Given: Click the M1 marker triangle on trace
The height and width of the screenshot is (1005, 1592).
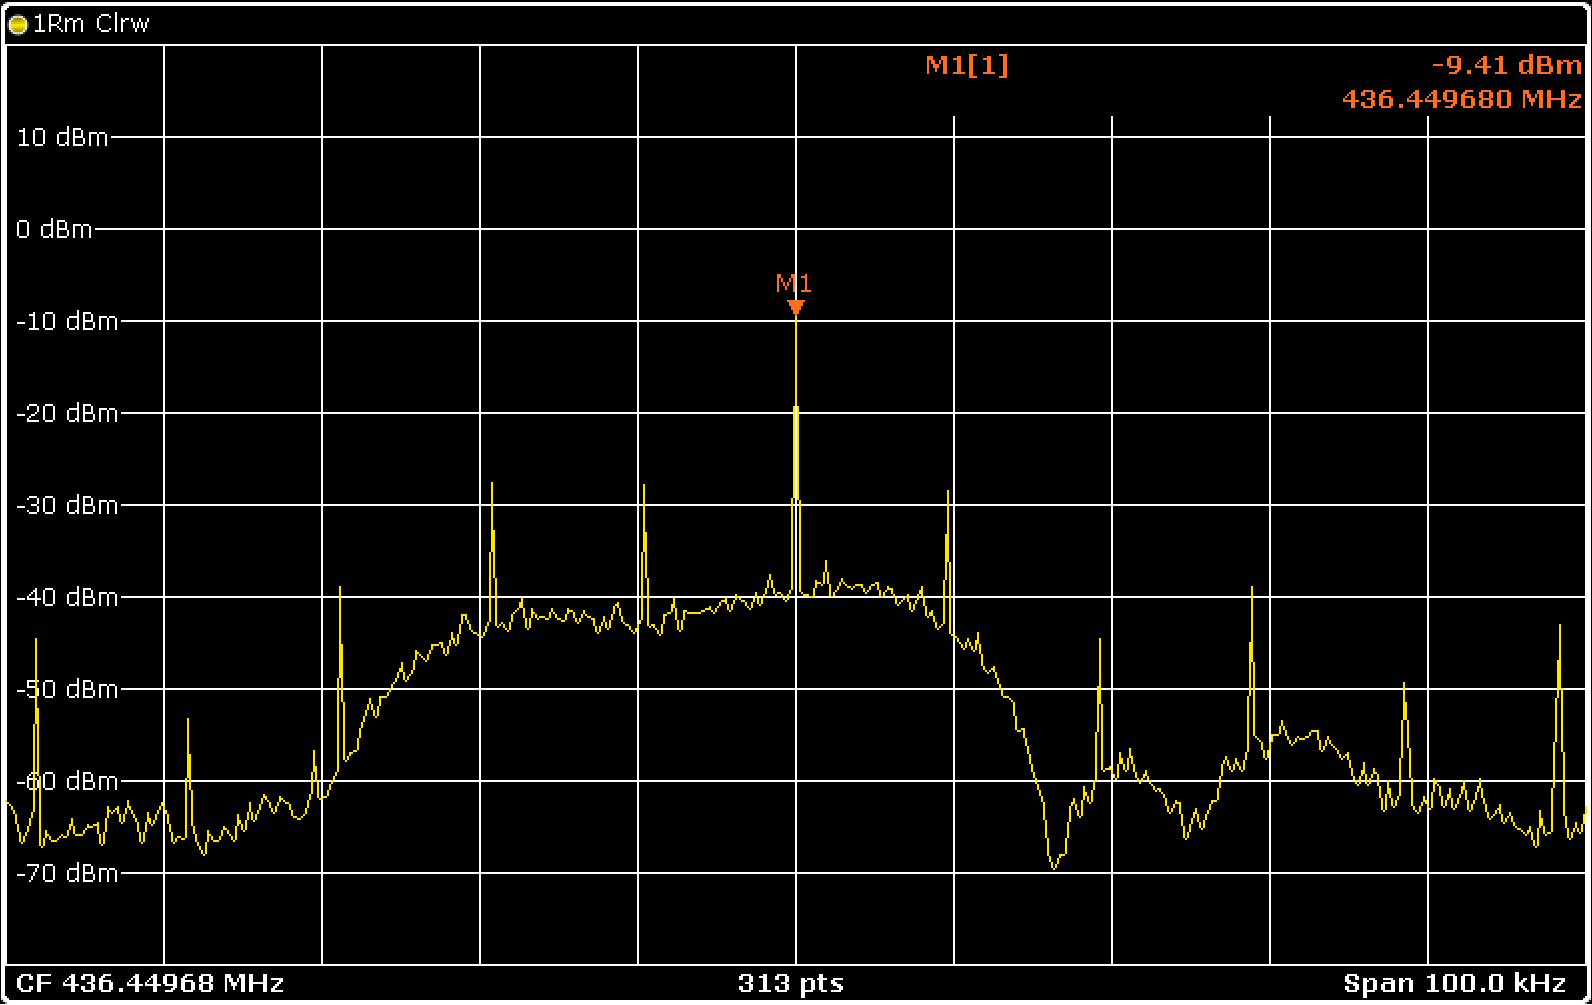Looking at the screenshot, I should click(x=796, y=307).
